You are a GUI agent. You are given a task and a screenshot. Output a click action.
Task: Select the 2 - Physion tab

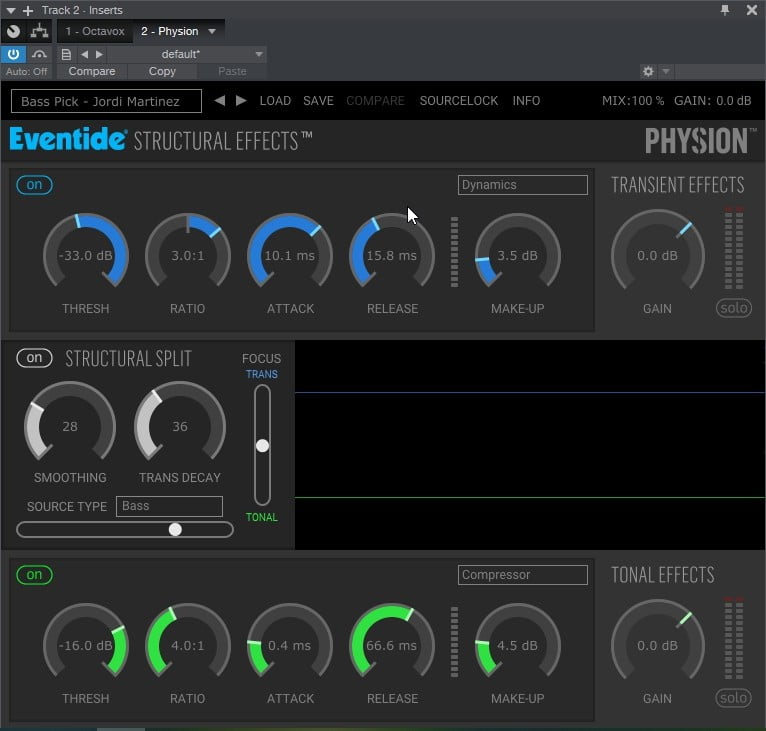(170, 31)
